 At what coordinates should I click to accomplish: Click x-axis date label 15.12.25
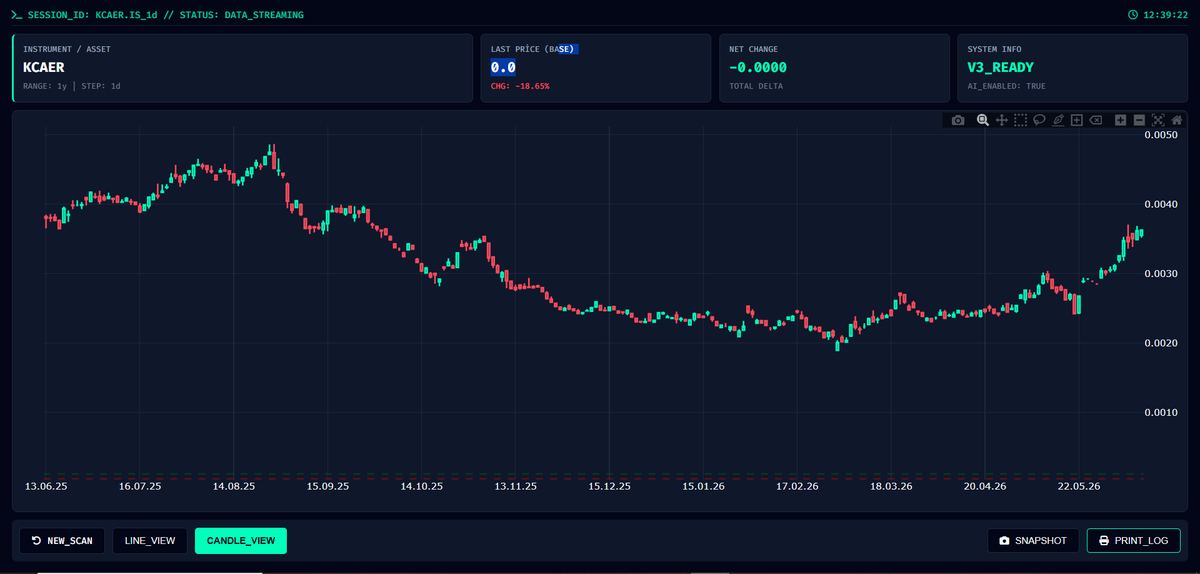tap(609, 487)
